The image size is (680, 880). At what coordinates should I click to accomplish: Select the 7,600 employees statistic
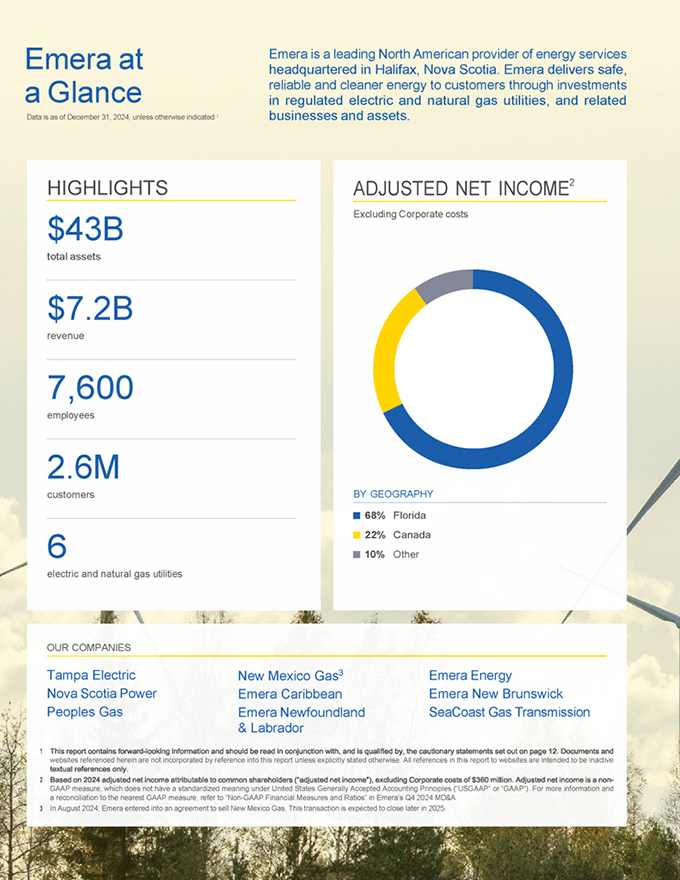click(x=90, y=388)
